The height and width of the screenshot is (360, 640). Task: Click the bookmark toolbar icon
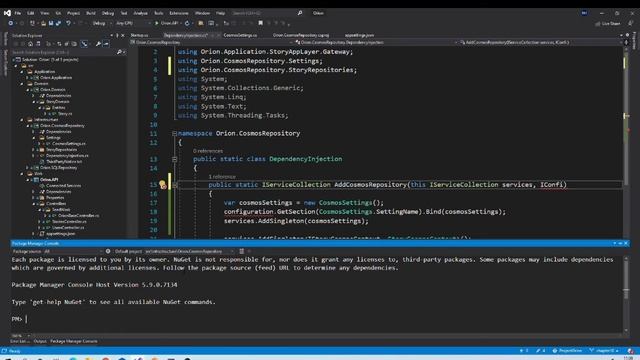click(260, 23)
